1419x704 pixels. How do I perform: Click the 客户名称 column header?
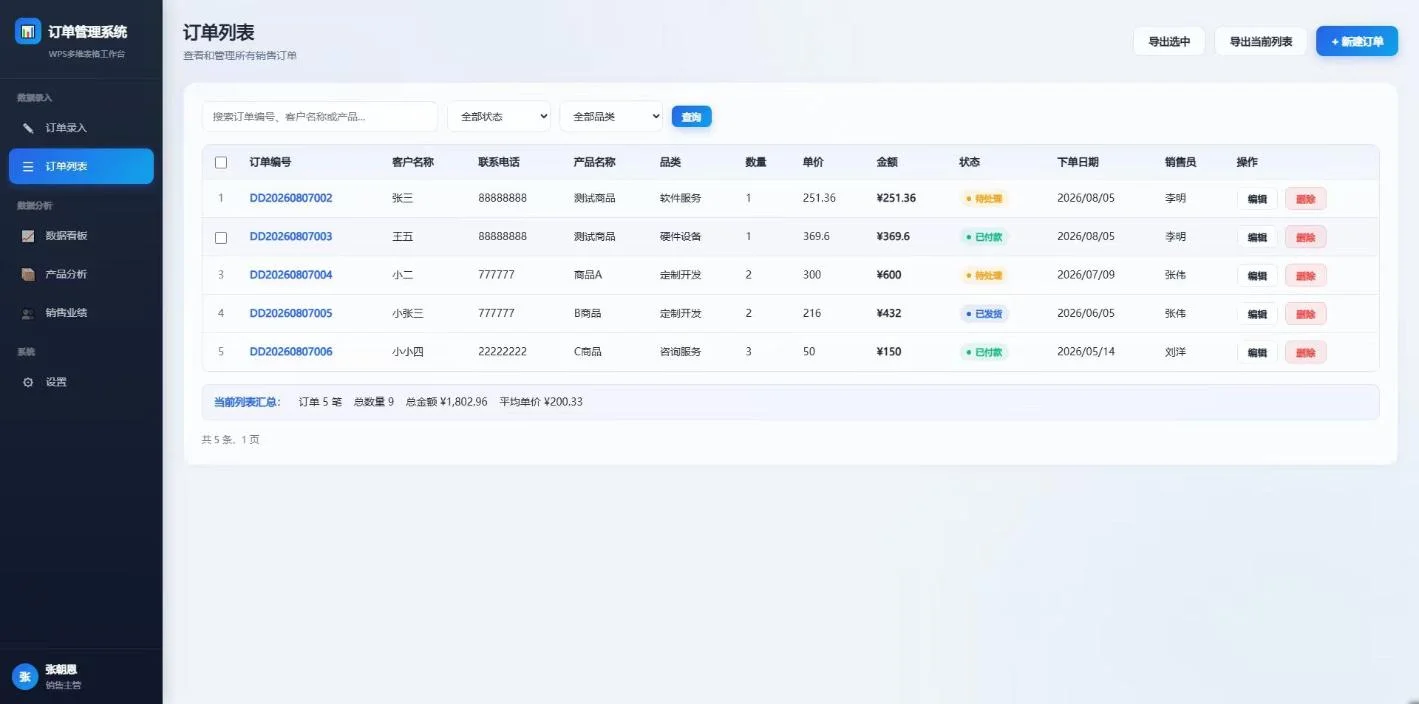pos(413,162)
